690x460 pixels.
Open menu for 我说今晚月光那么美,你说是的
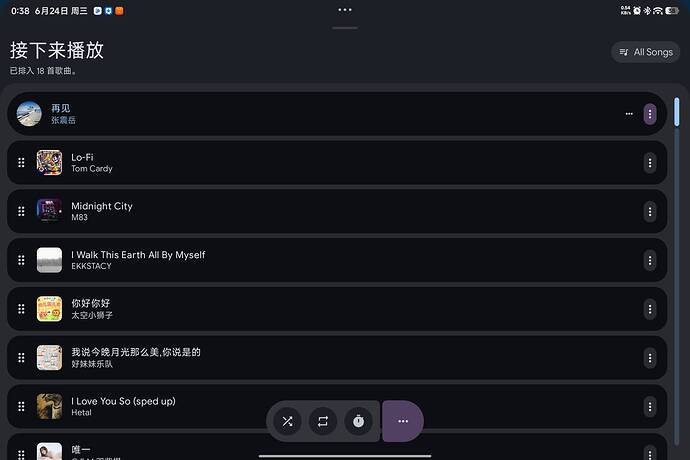650,358
